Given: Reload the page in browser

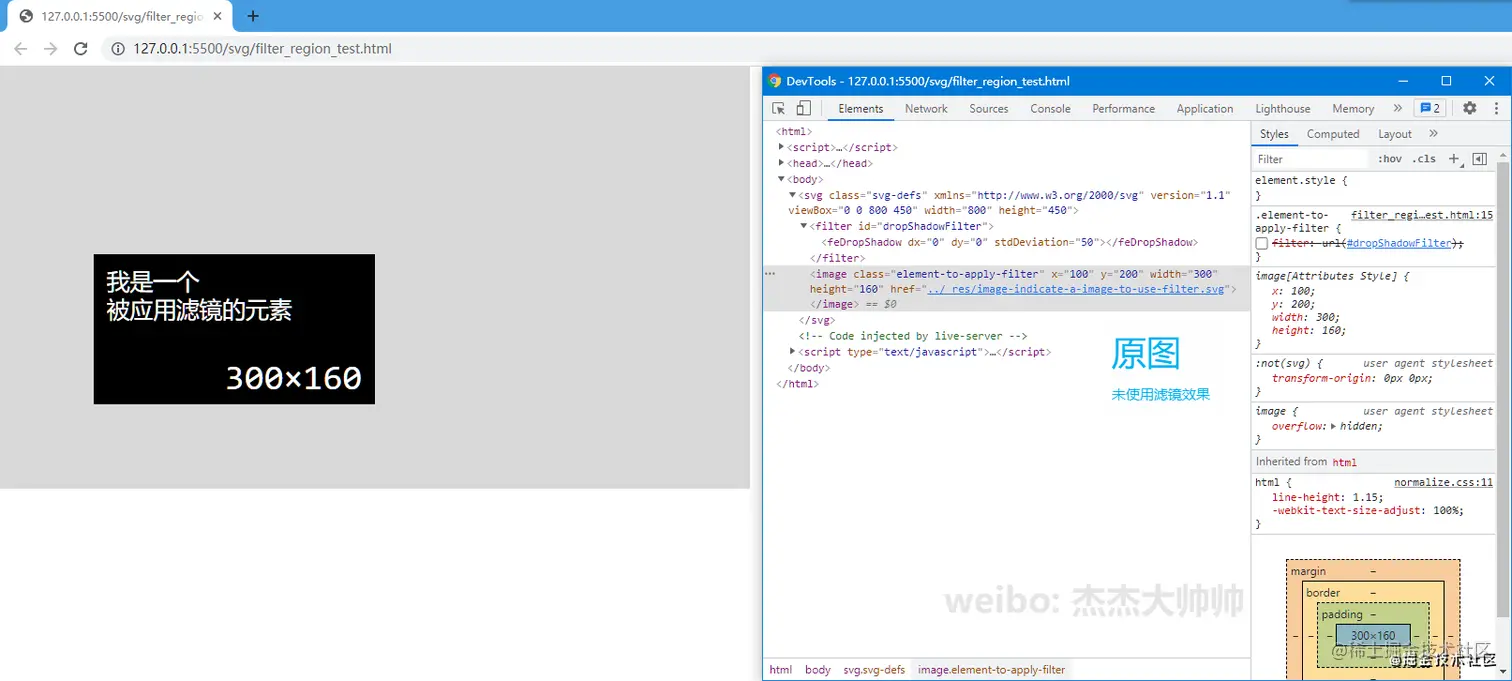Looking at the screenshot, I should [81, 49].
